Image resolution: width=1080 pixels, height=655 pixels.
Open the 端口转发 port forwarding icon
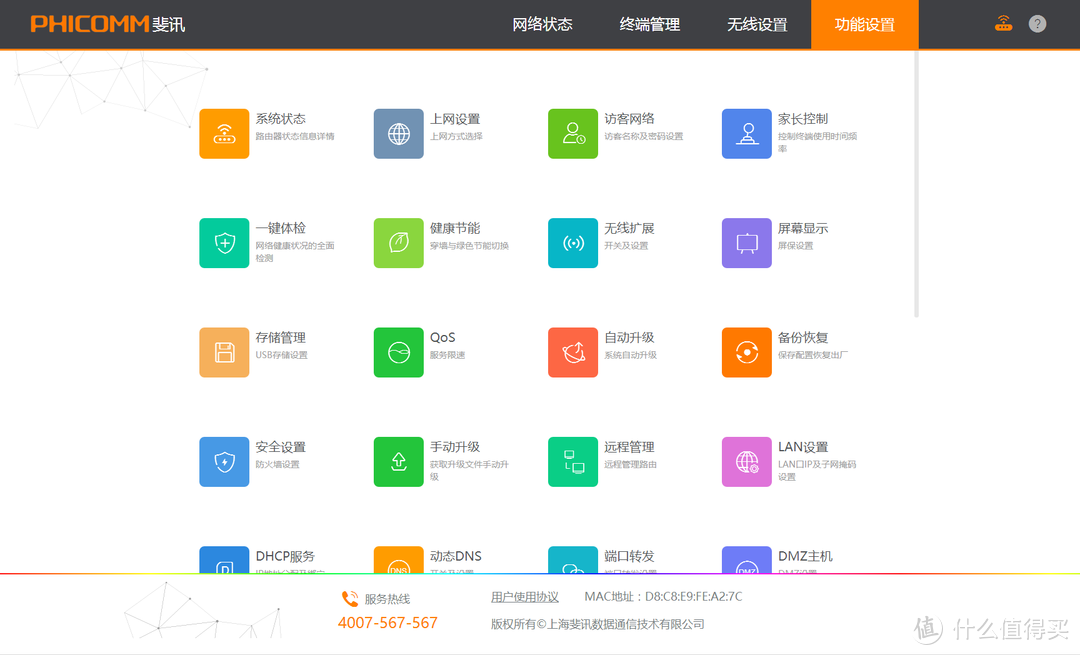point(572,560)
